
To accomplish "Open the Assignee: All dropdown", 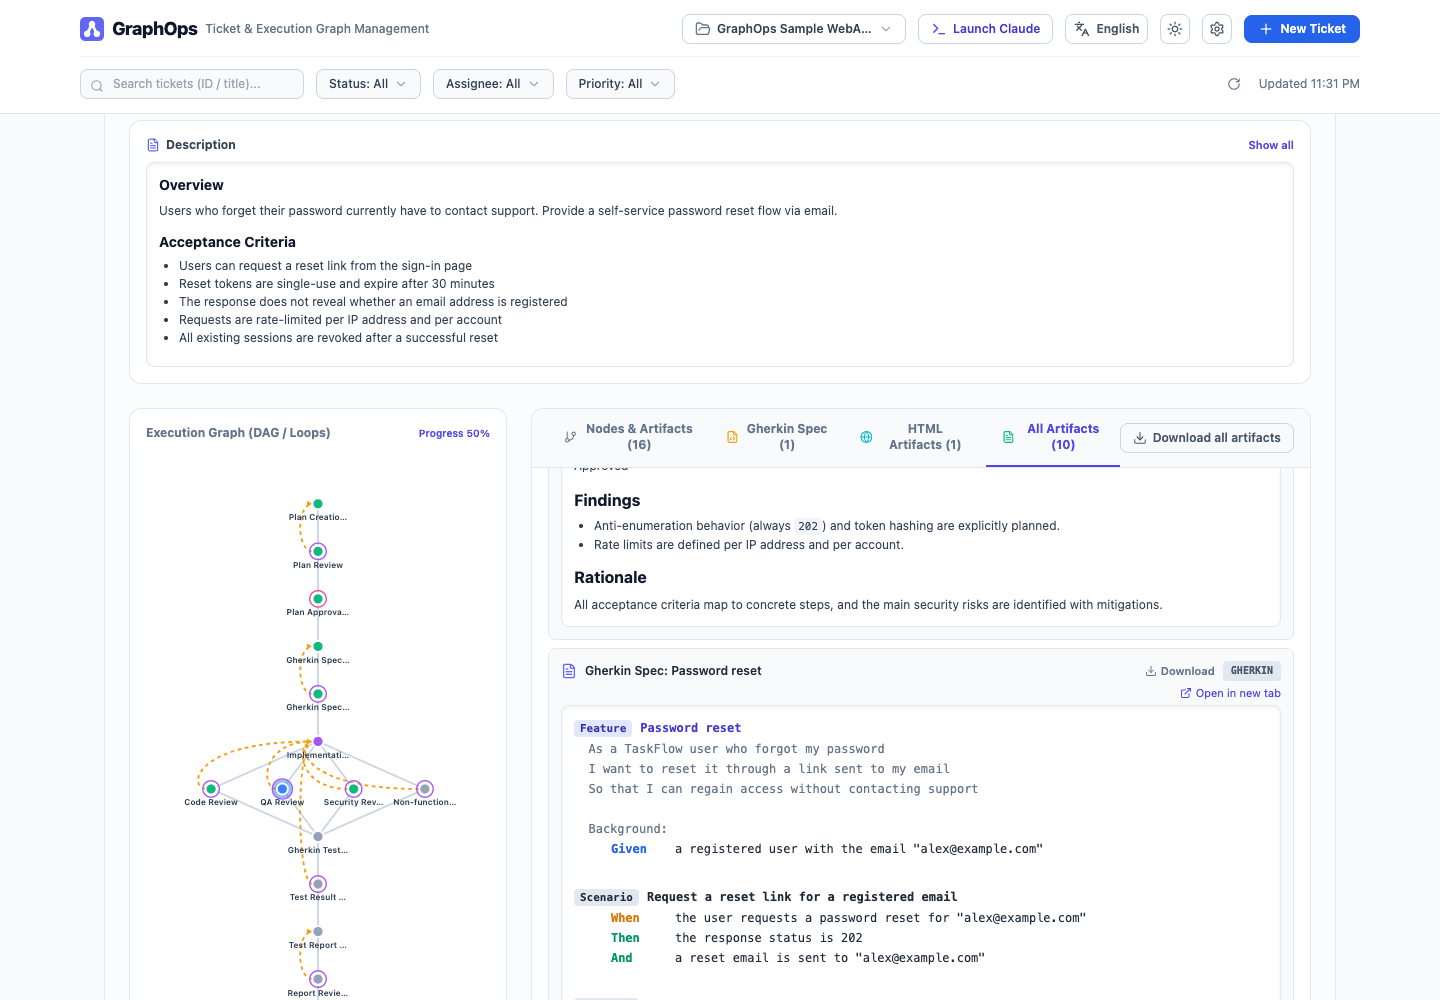I will coord(493,84).
